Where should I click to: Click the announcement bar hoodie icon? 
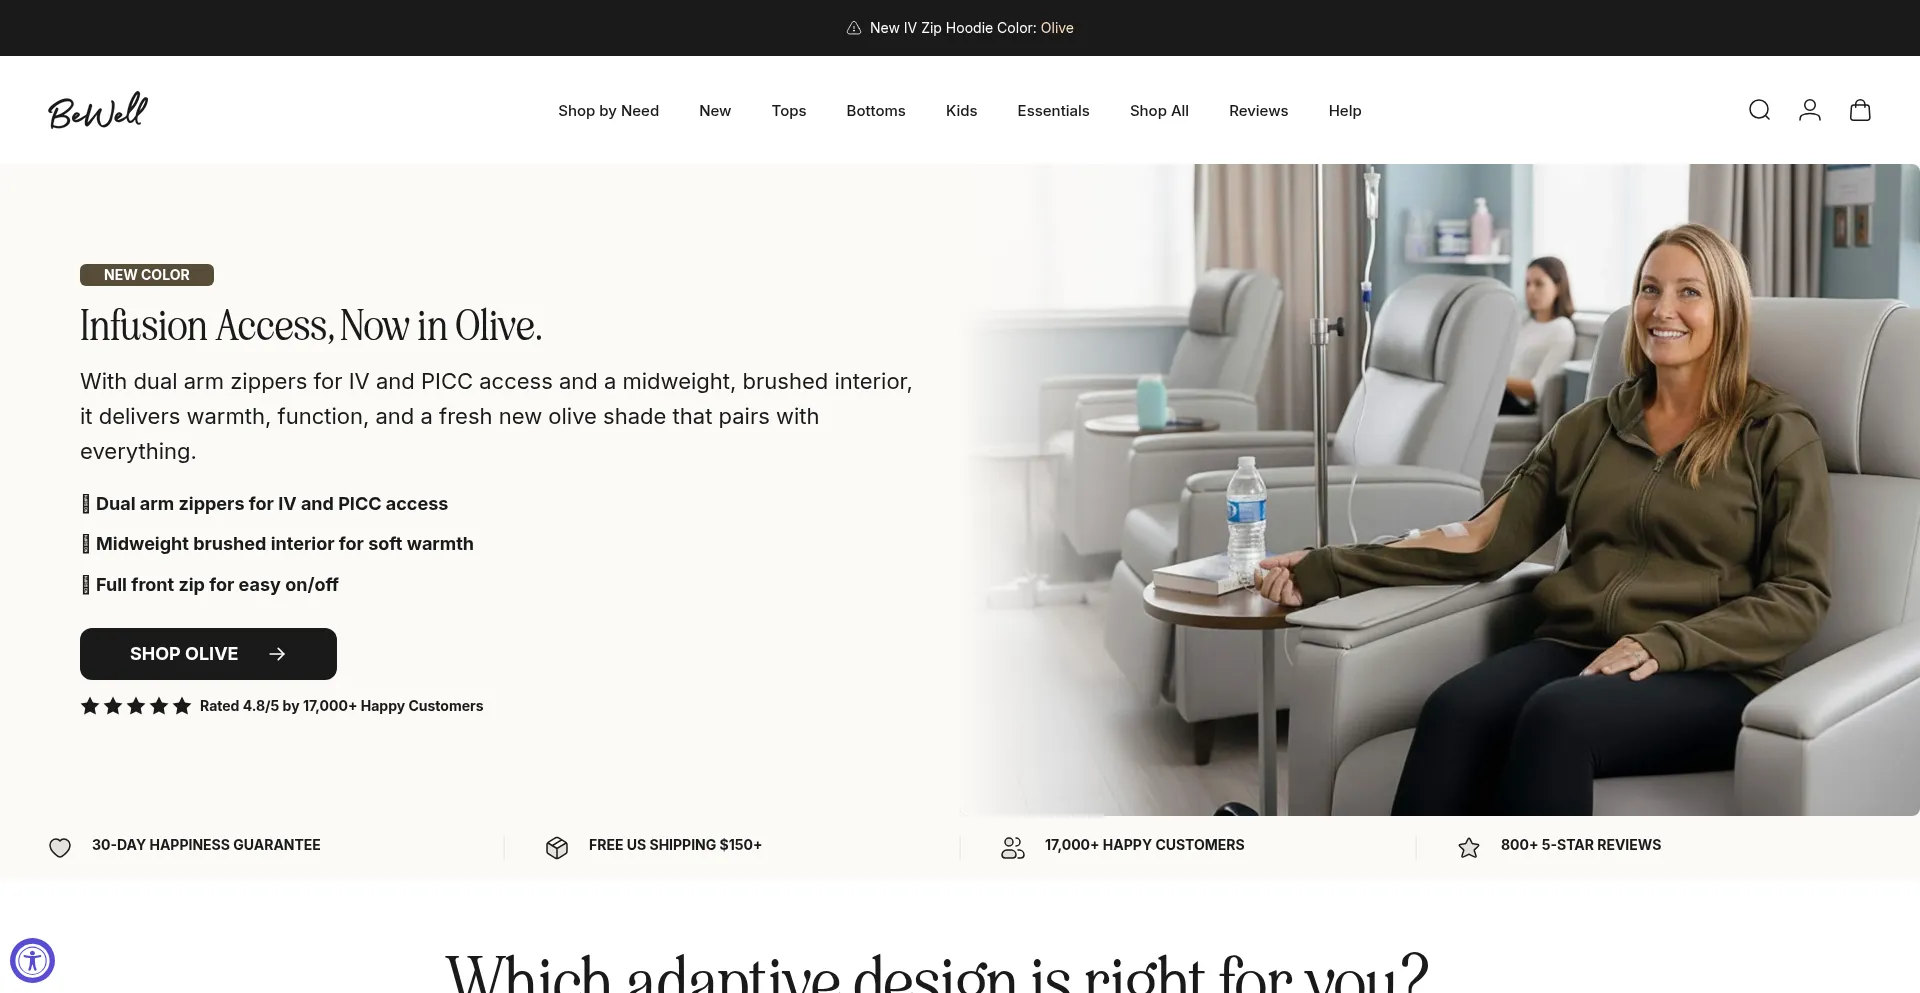[854, 28]
